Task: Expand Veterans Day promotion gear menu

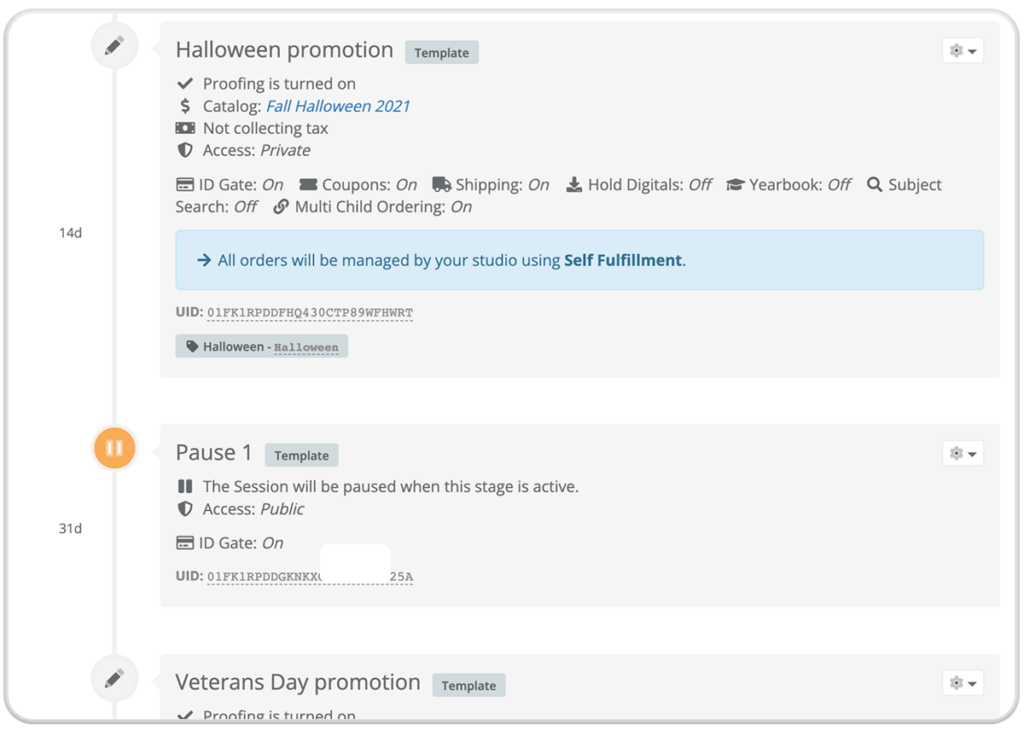Action: point(963,683)
